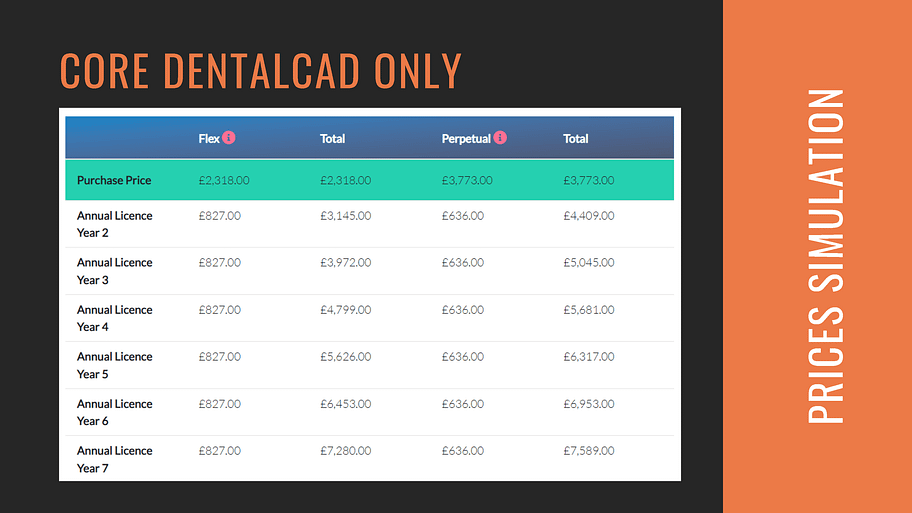Viewport: 912px width, 513px height.
Task: Click the £2,318.00 Flex purchase price
Action: [x=224, y=180]
